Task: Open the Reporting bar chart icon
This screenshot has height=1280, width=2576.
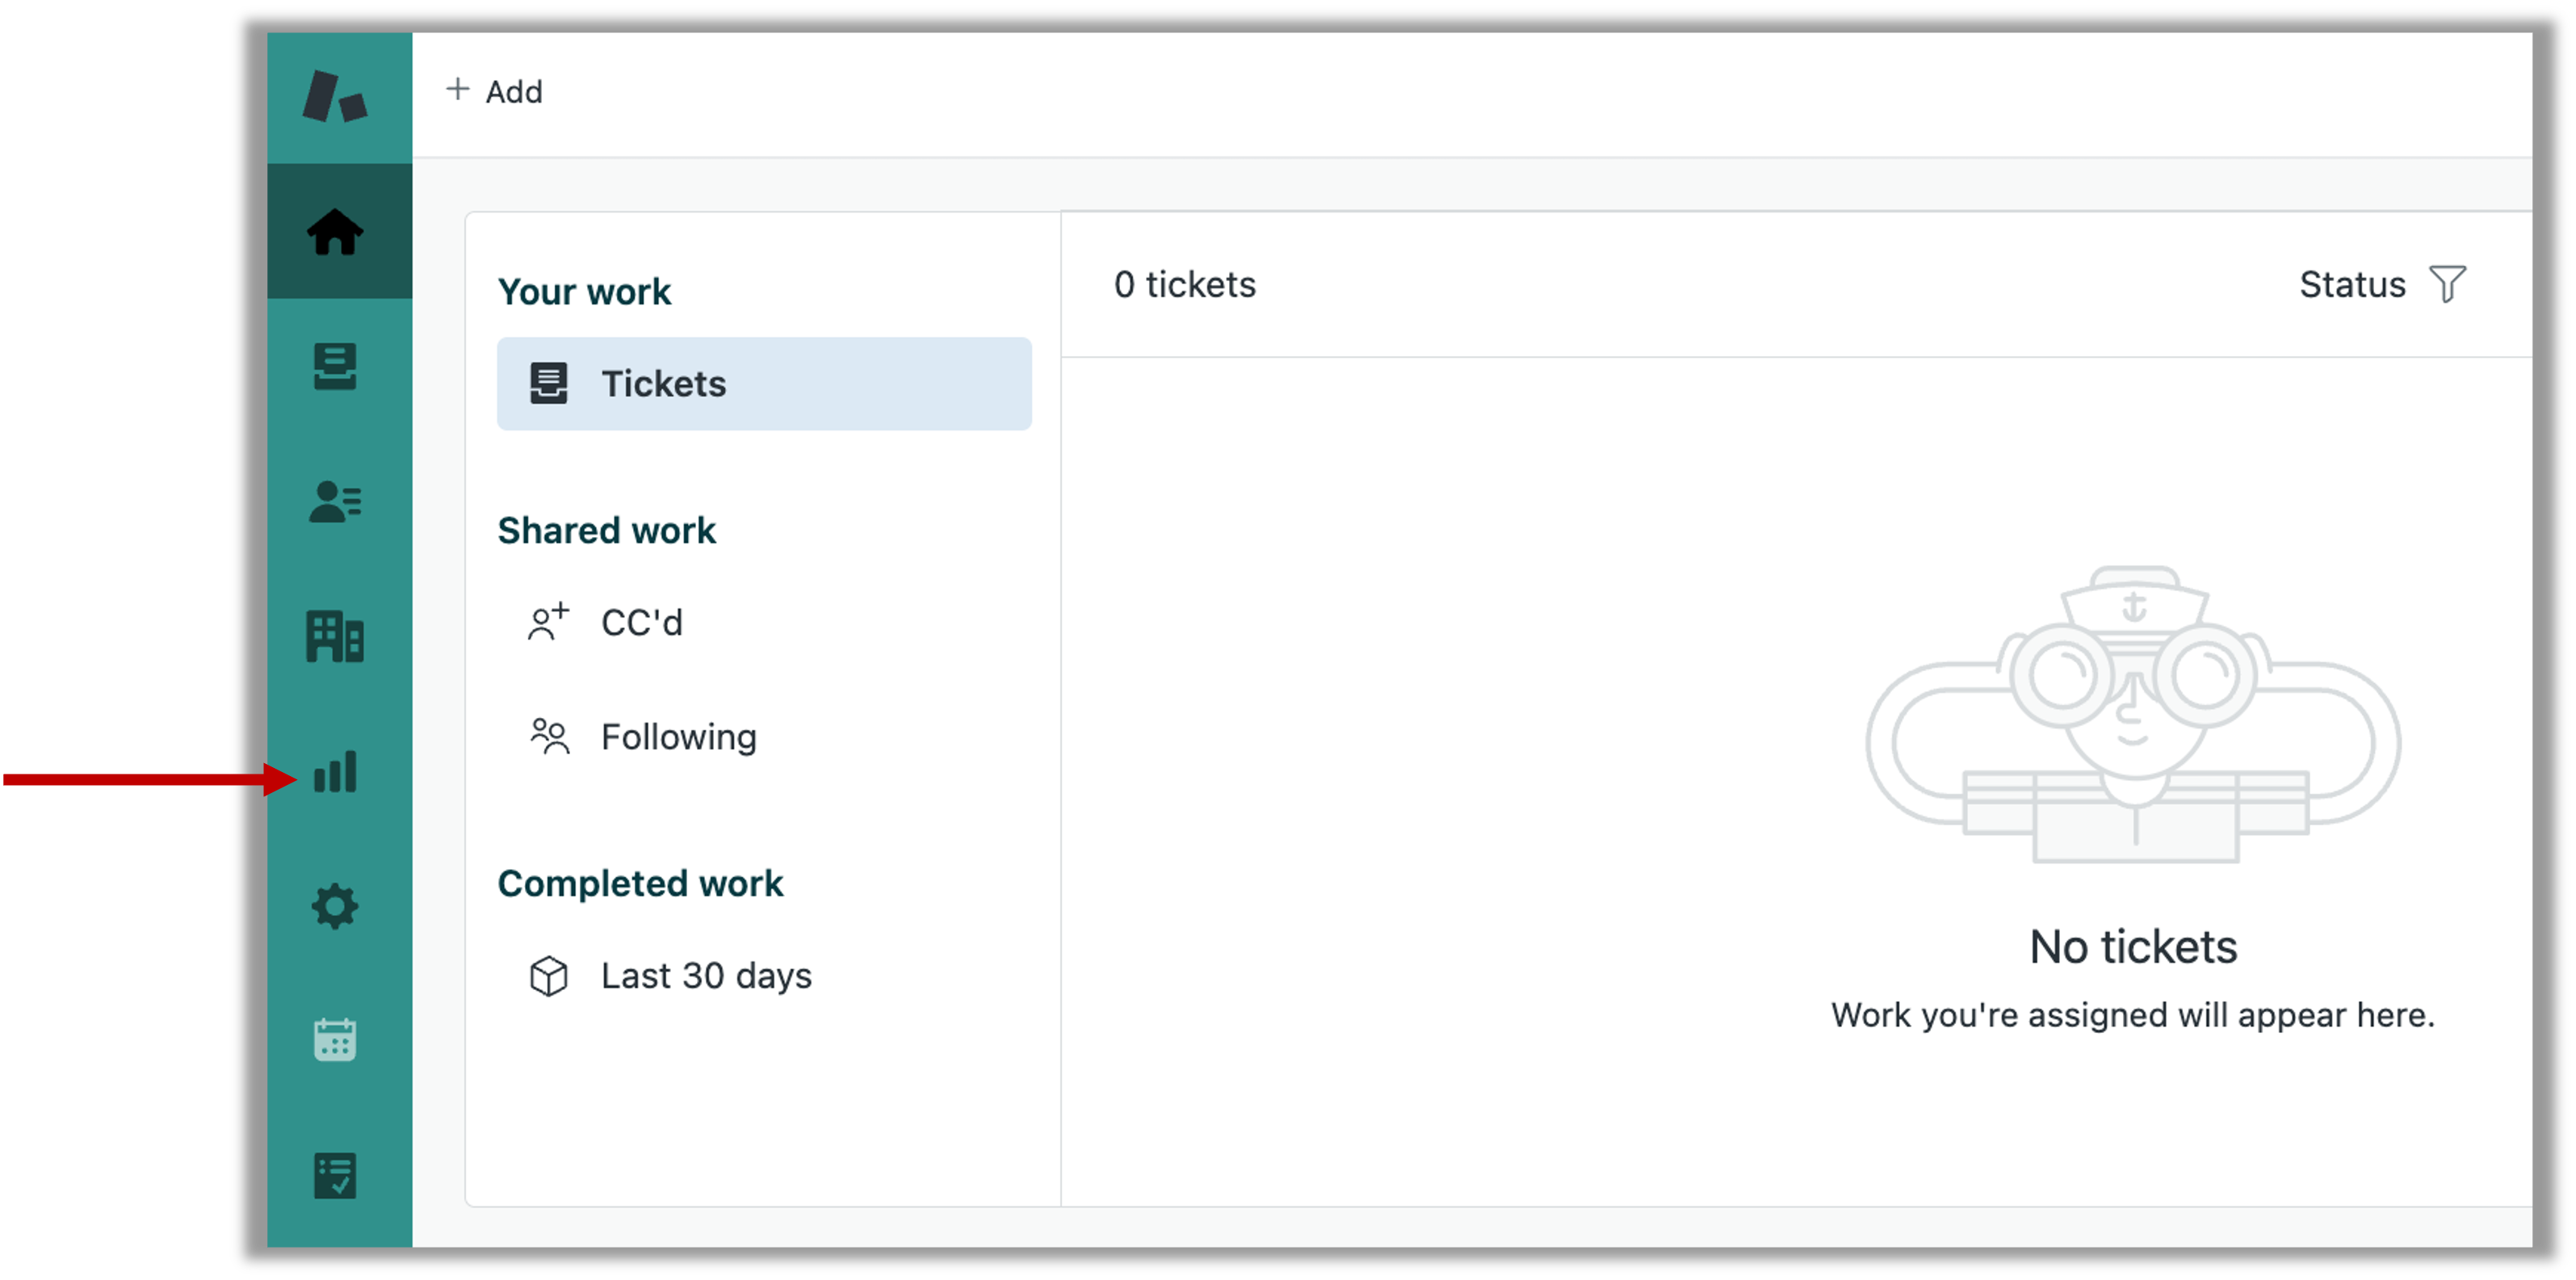Action: (335, 772)
